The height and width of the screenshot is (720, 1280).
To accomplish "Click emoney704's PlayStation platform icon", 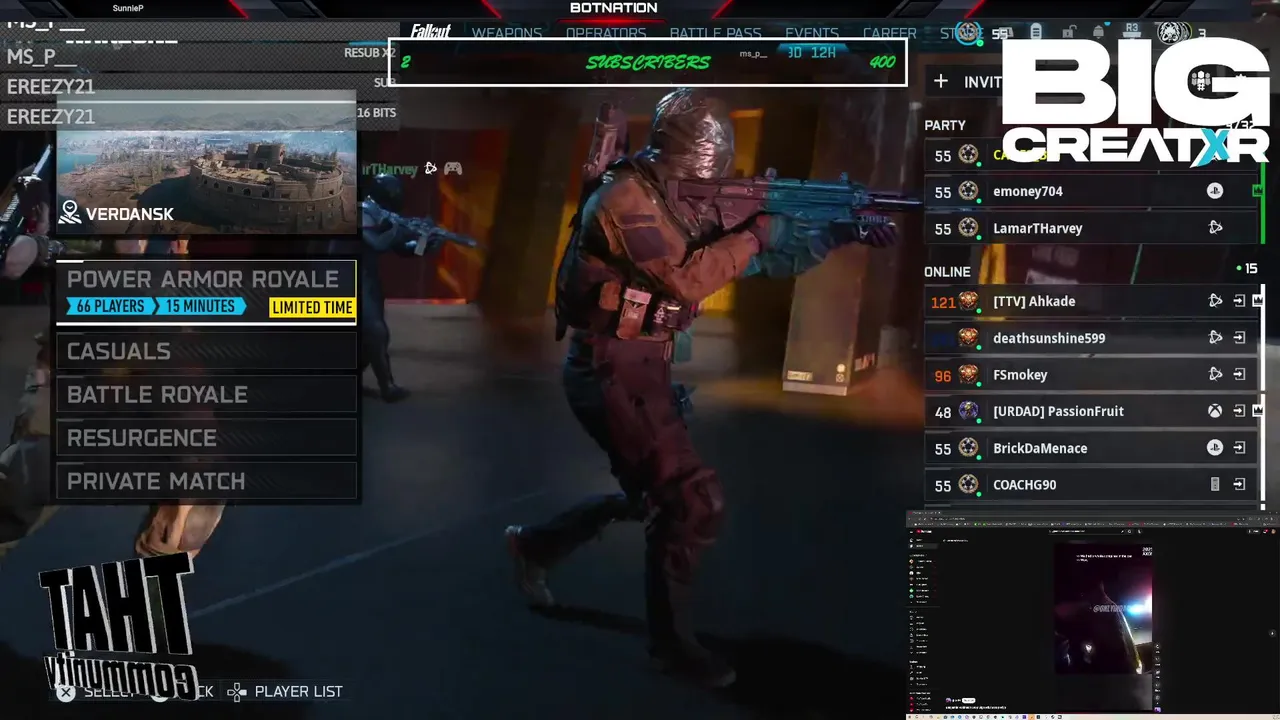I will click(1215, 191).
